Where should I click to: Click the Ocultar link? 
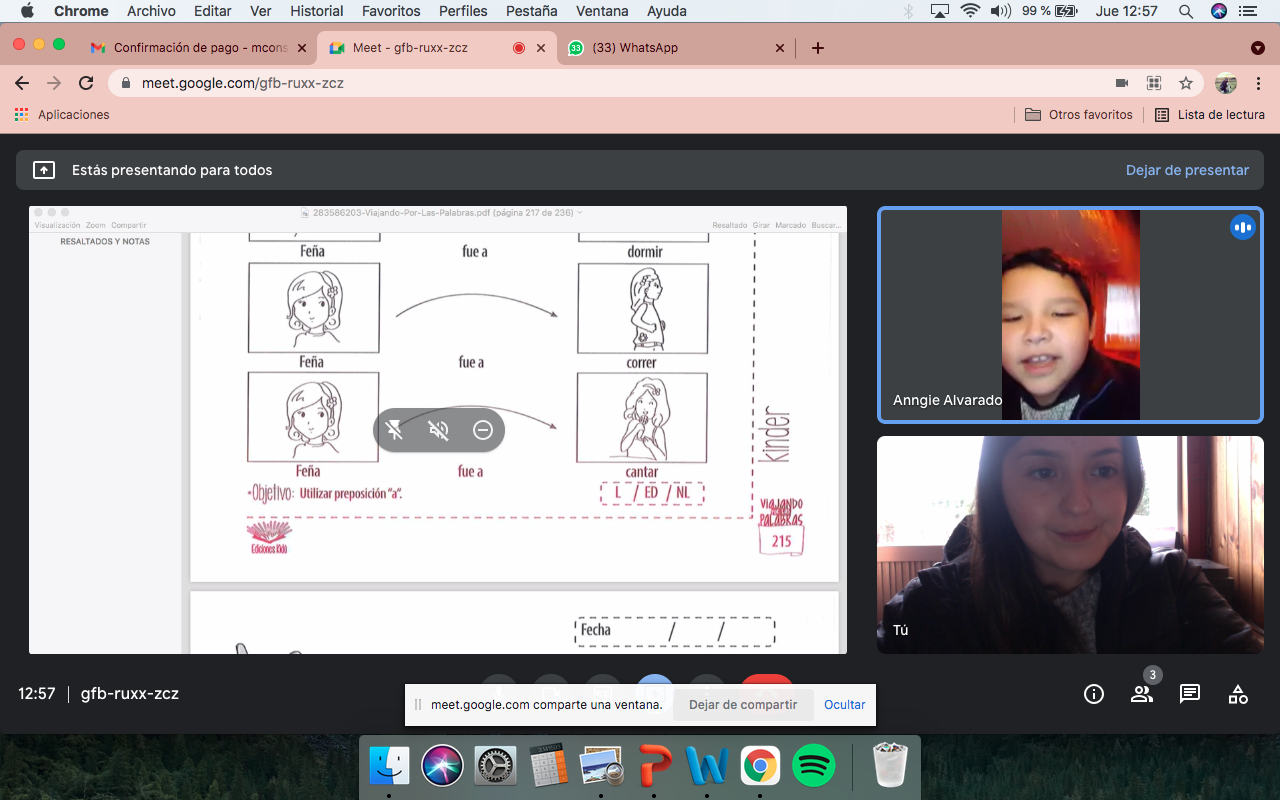[x=844, y=704]
